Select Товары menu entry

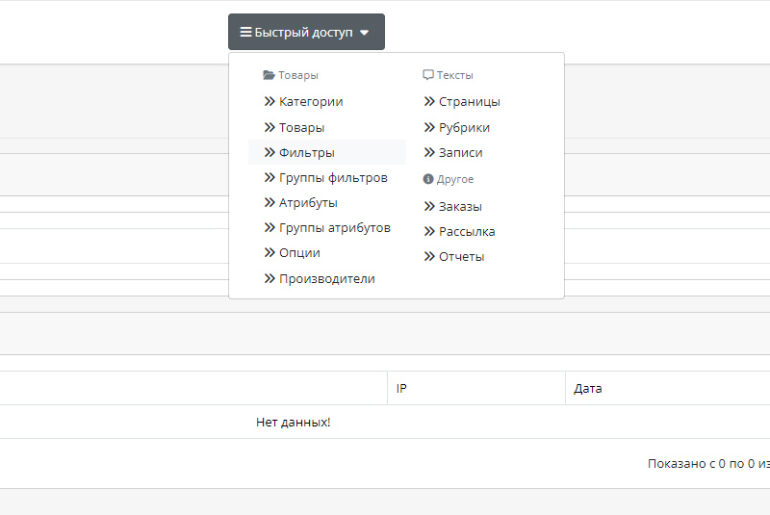coord(301,127)
